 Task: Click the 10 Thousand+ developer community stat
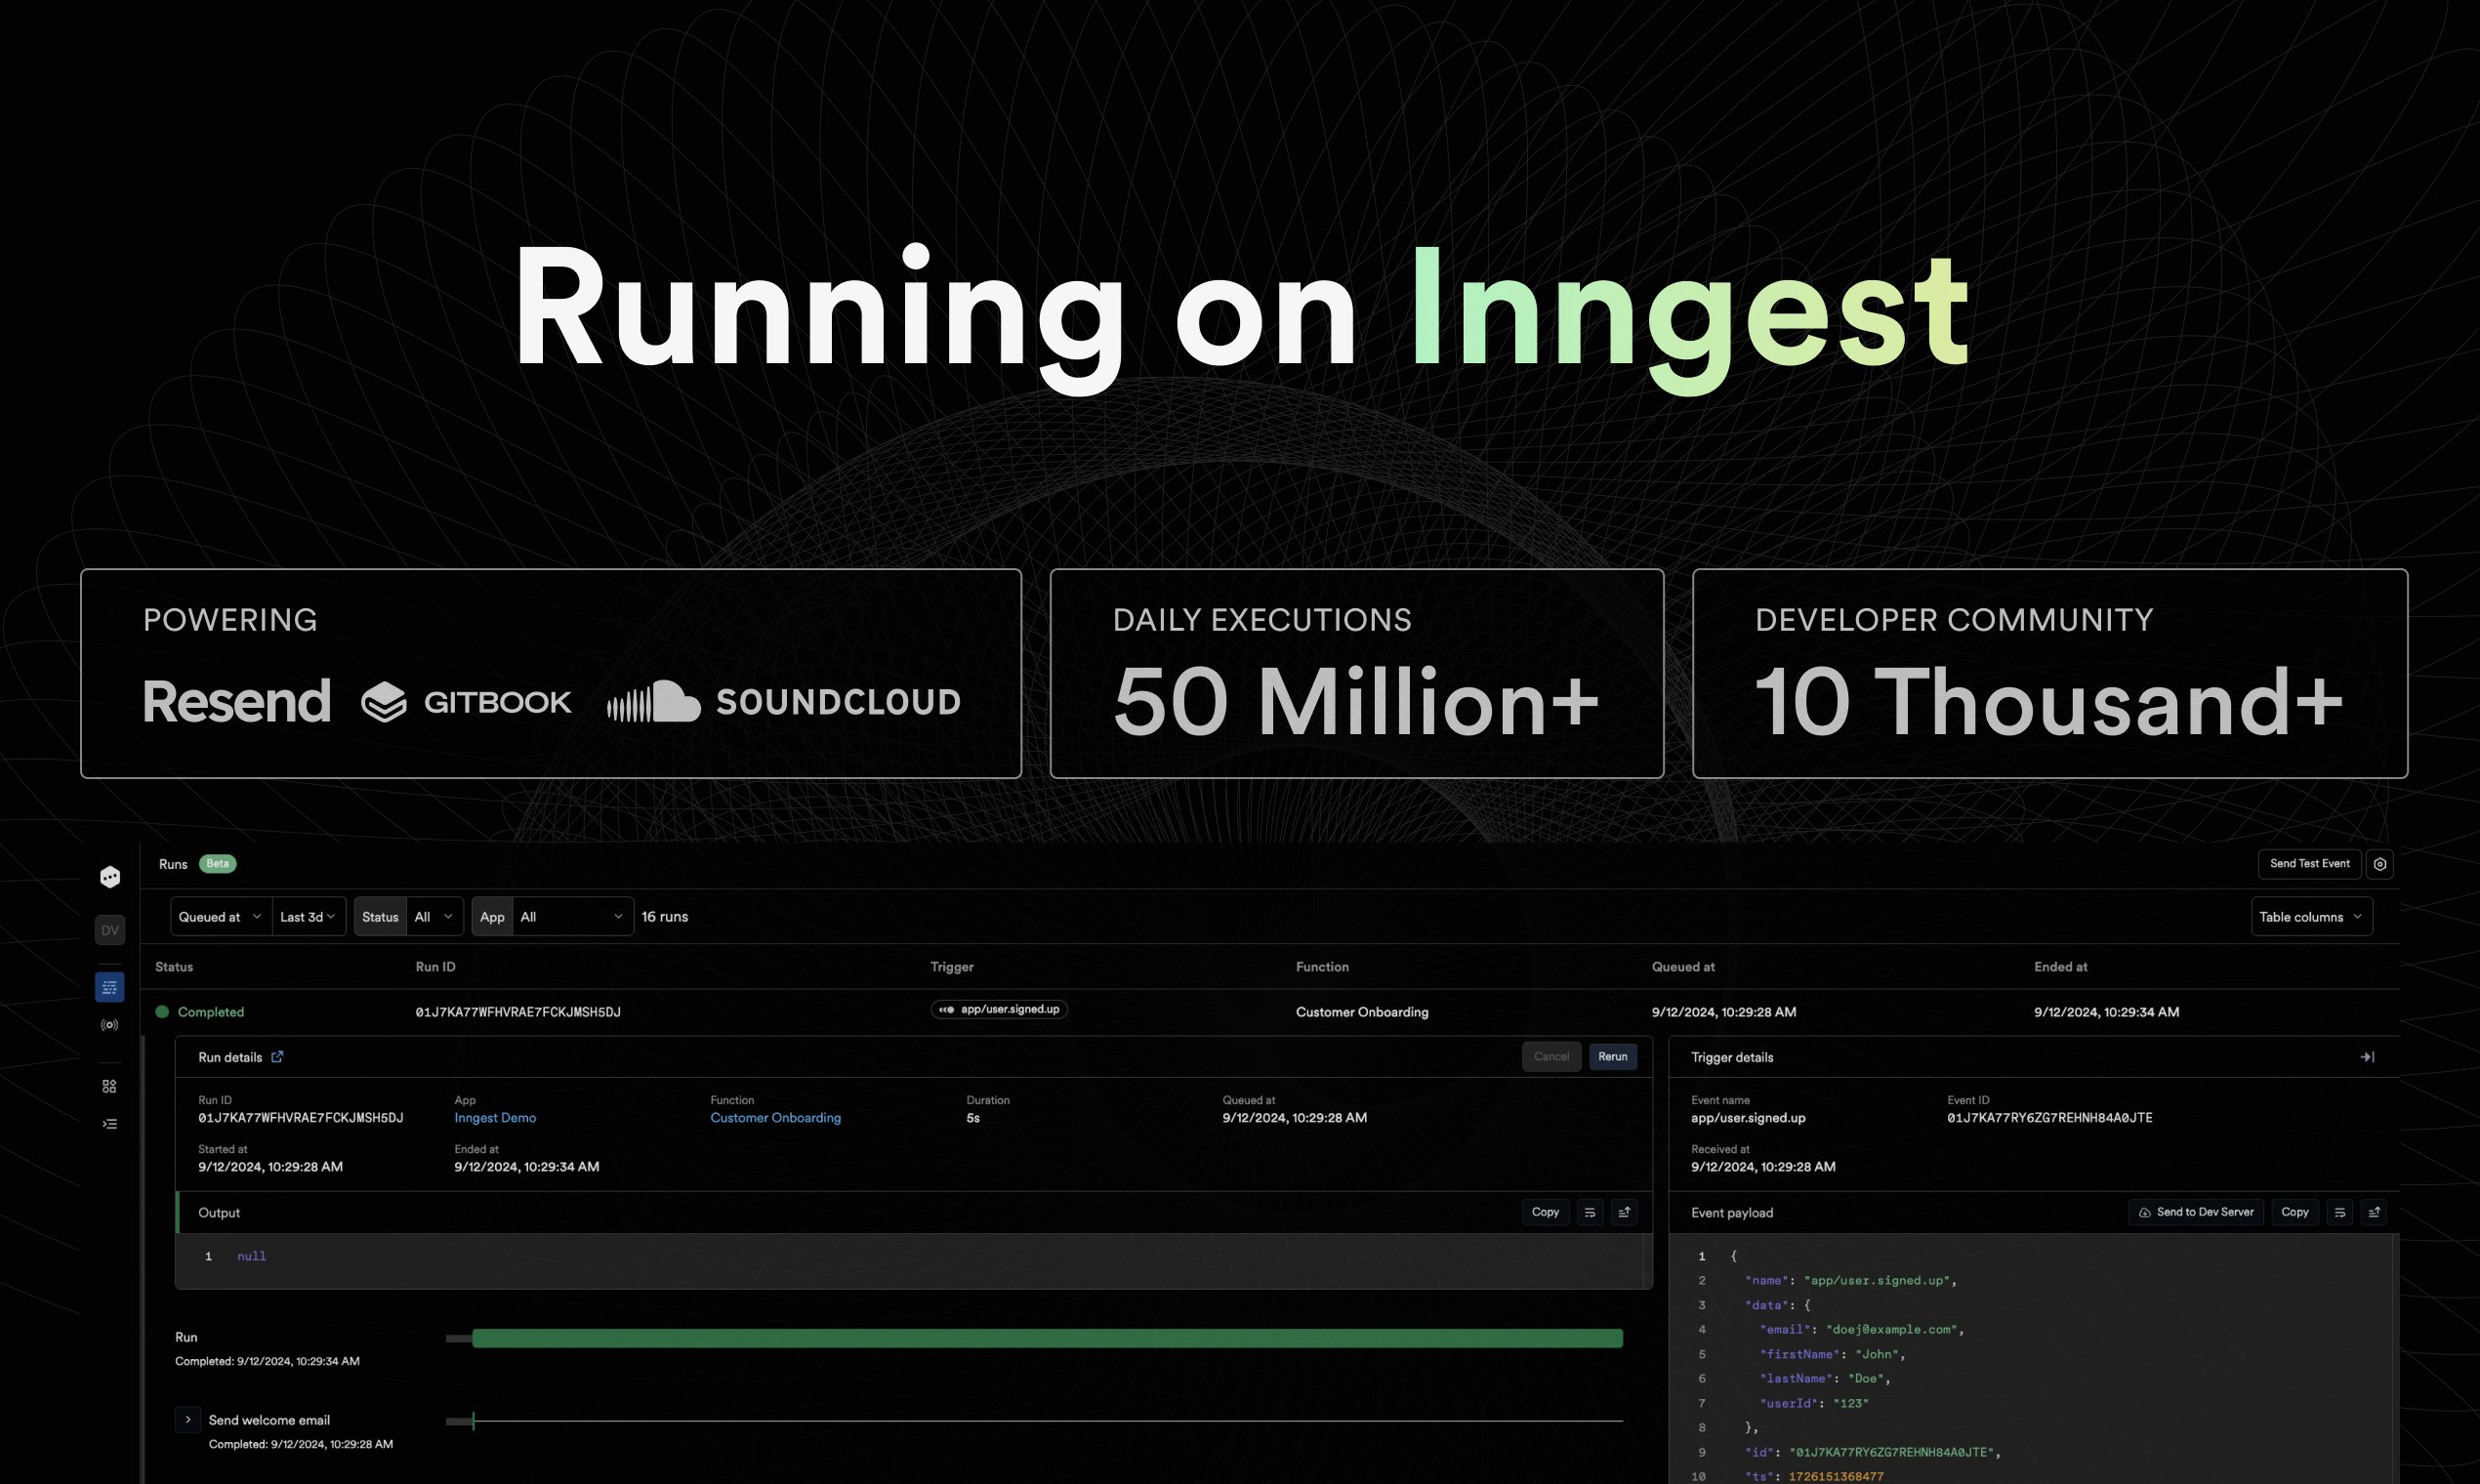point(2050,702)
